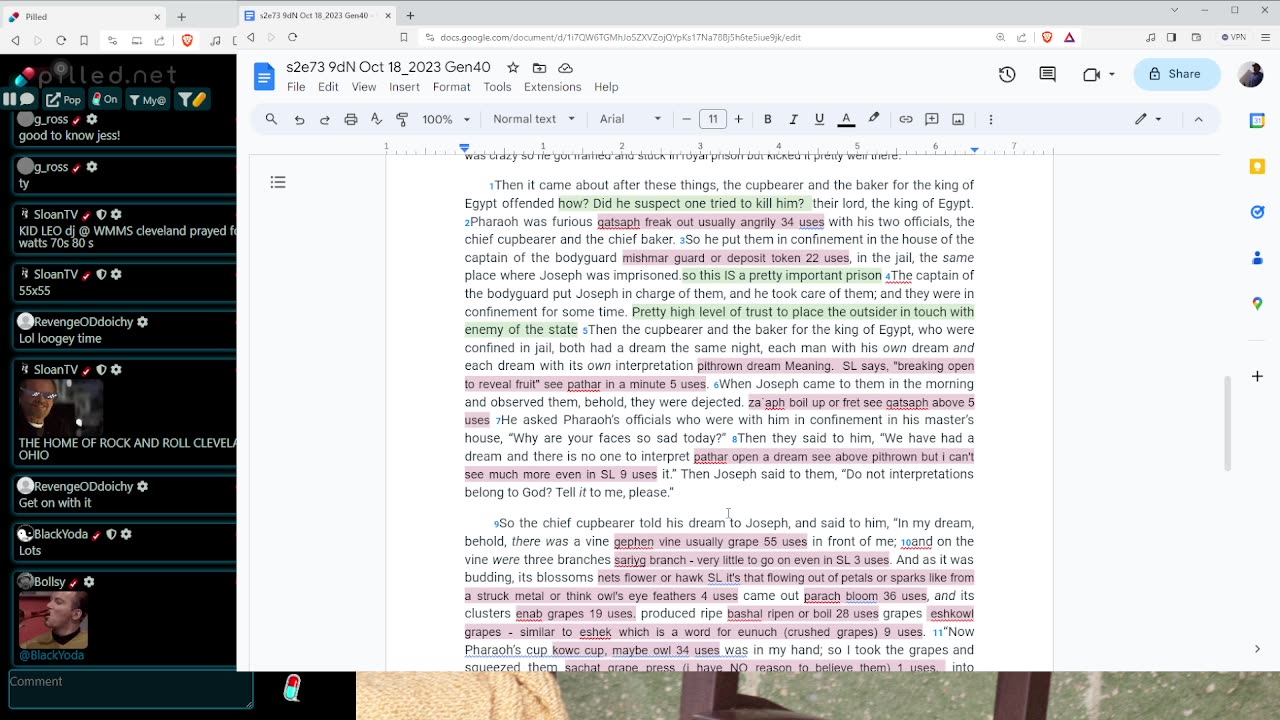The image size is (1280, 720).
Task: Switch to the Pilled browser tab
Action: [x=83, y=17]
